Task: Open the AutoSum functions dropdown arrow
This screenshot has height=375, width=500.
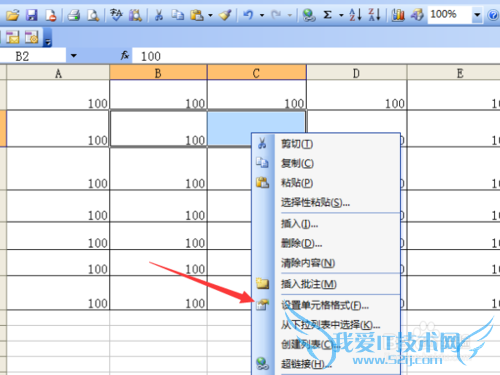Action: [x=341, y=15]
